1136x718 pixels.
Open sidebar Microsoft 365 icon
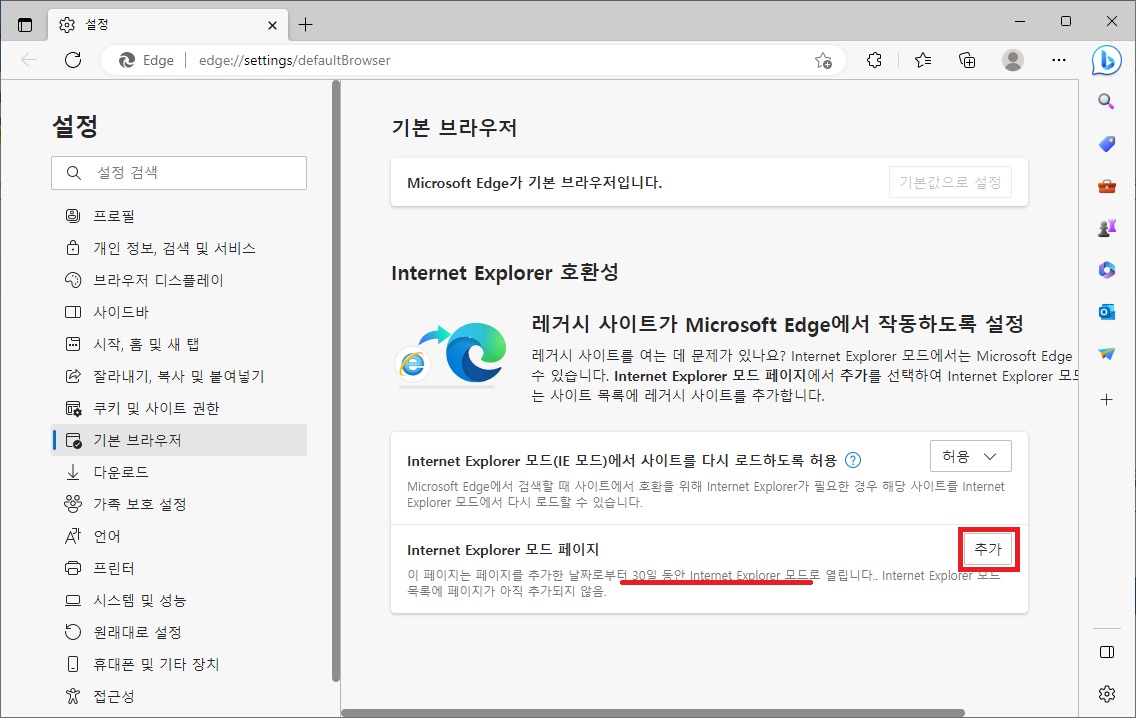tap(1106, 270)
